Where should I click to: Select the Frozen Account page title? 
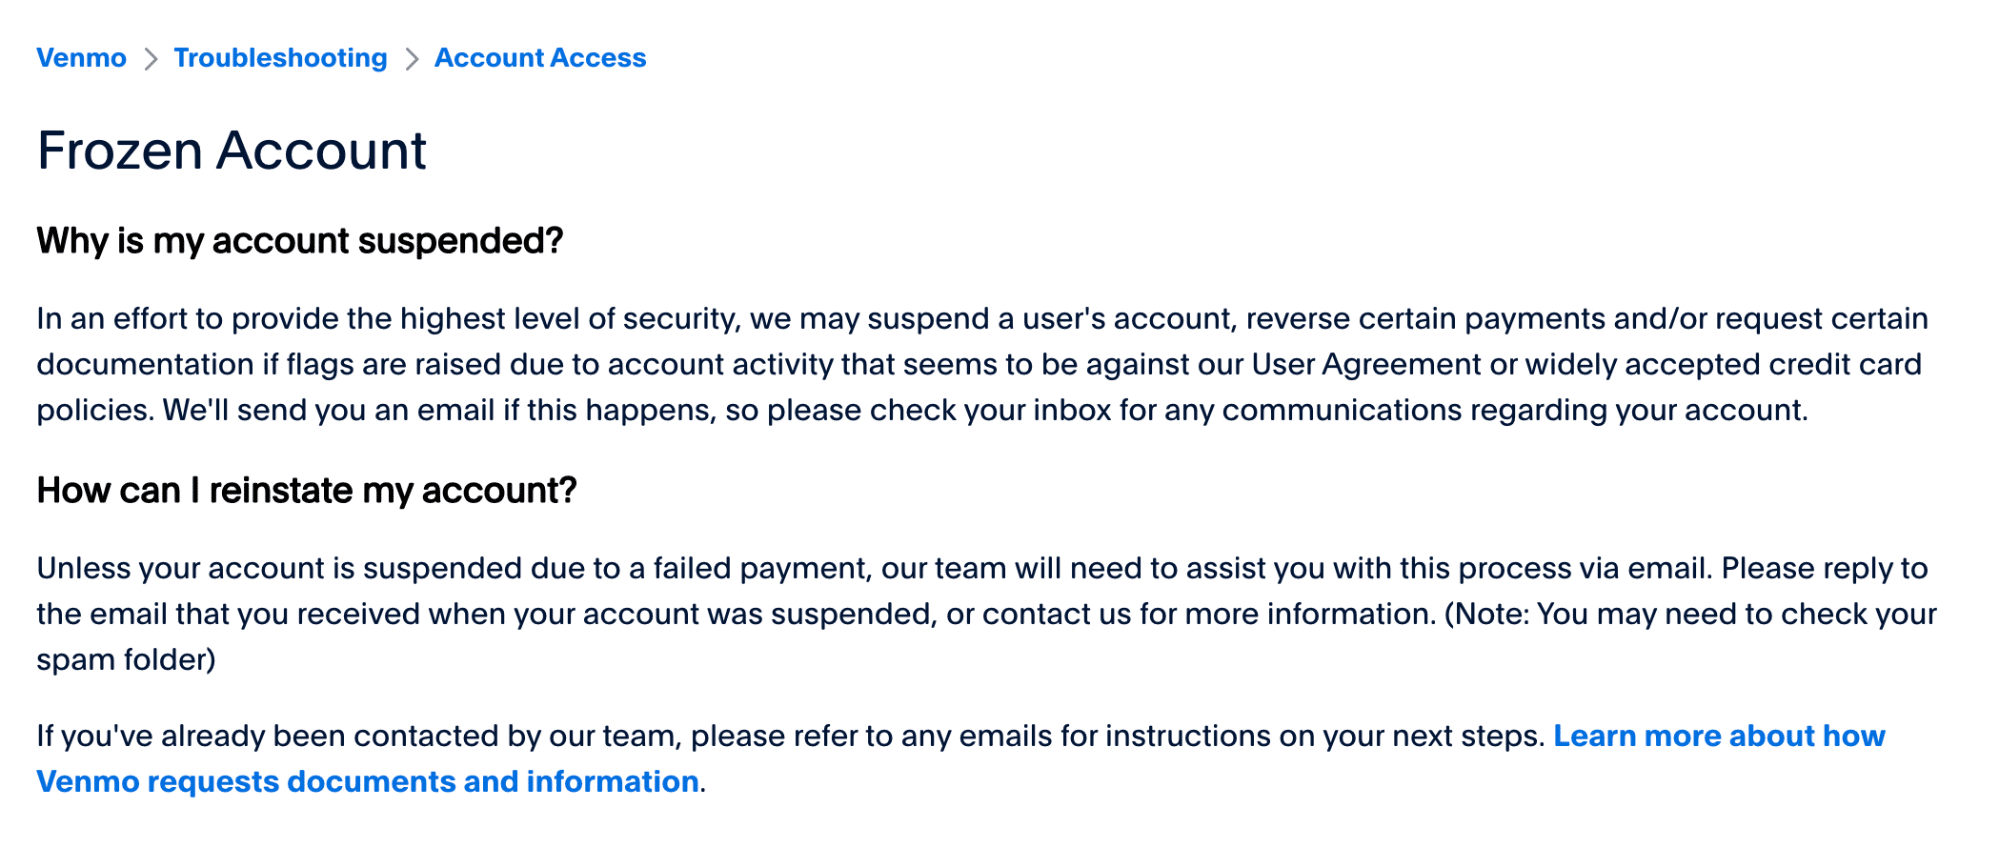(x=231, y=150)
